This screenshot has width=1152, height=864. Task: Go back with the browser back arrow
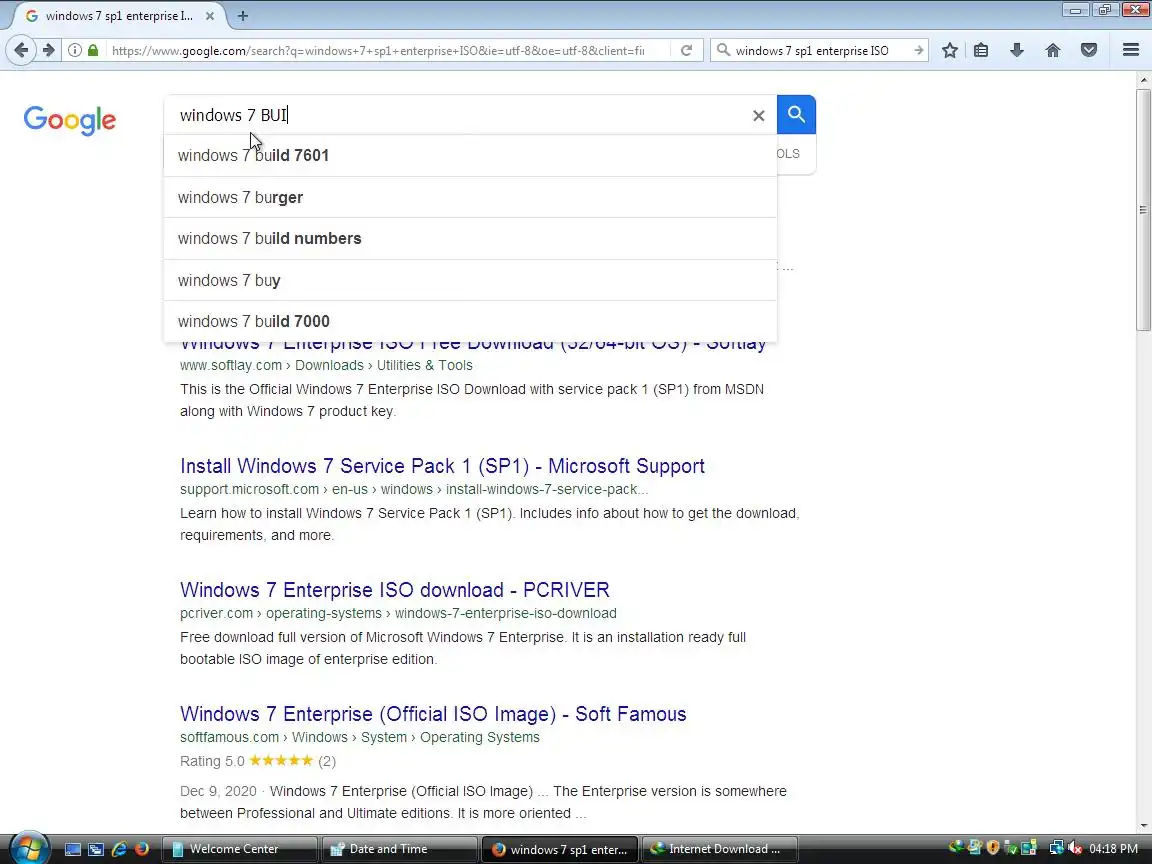(21, 50)
